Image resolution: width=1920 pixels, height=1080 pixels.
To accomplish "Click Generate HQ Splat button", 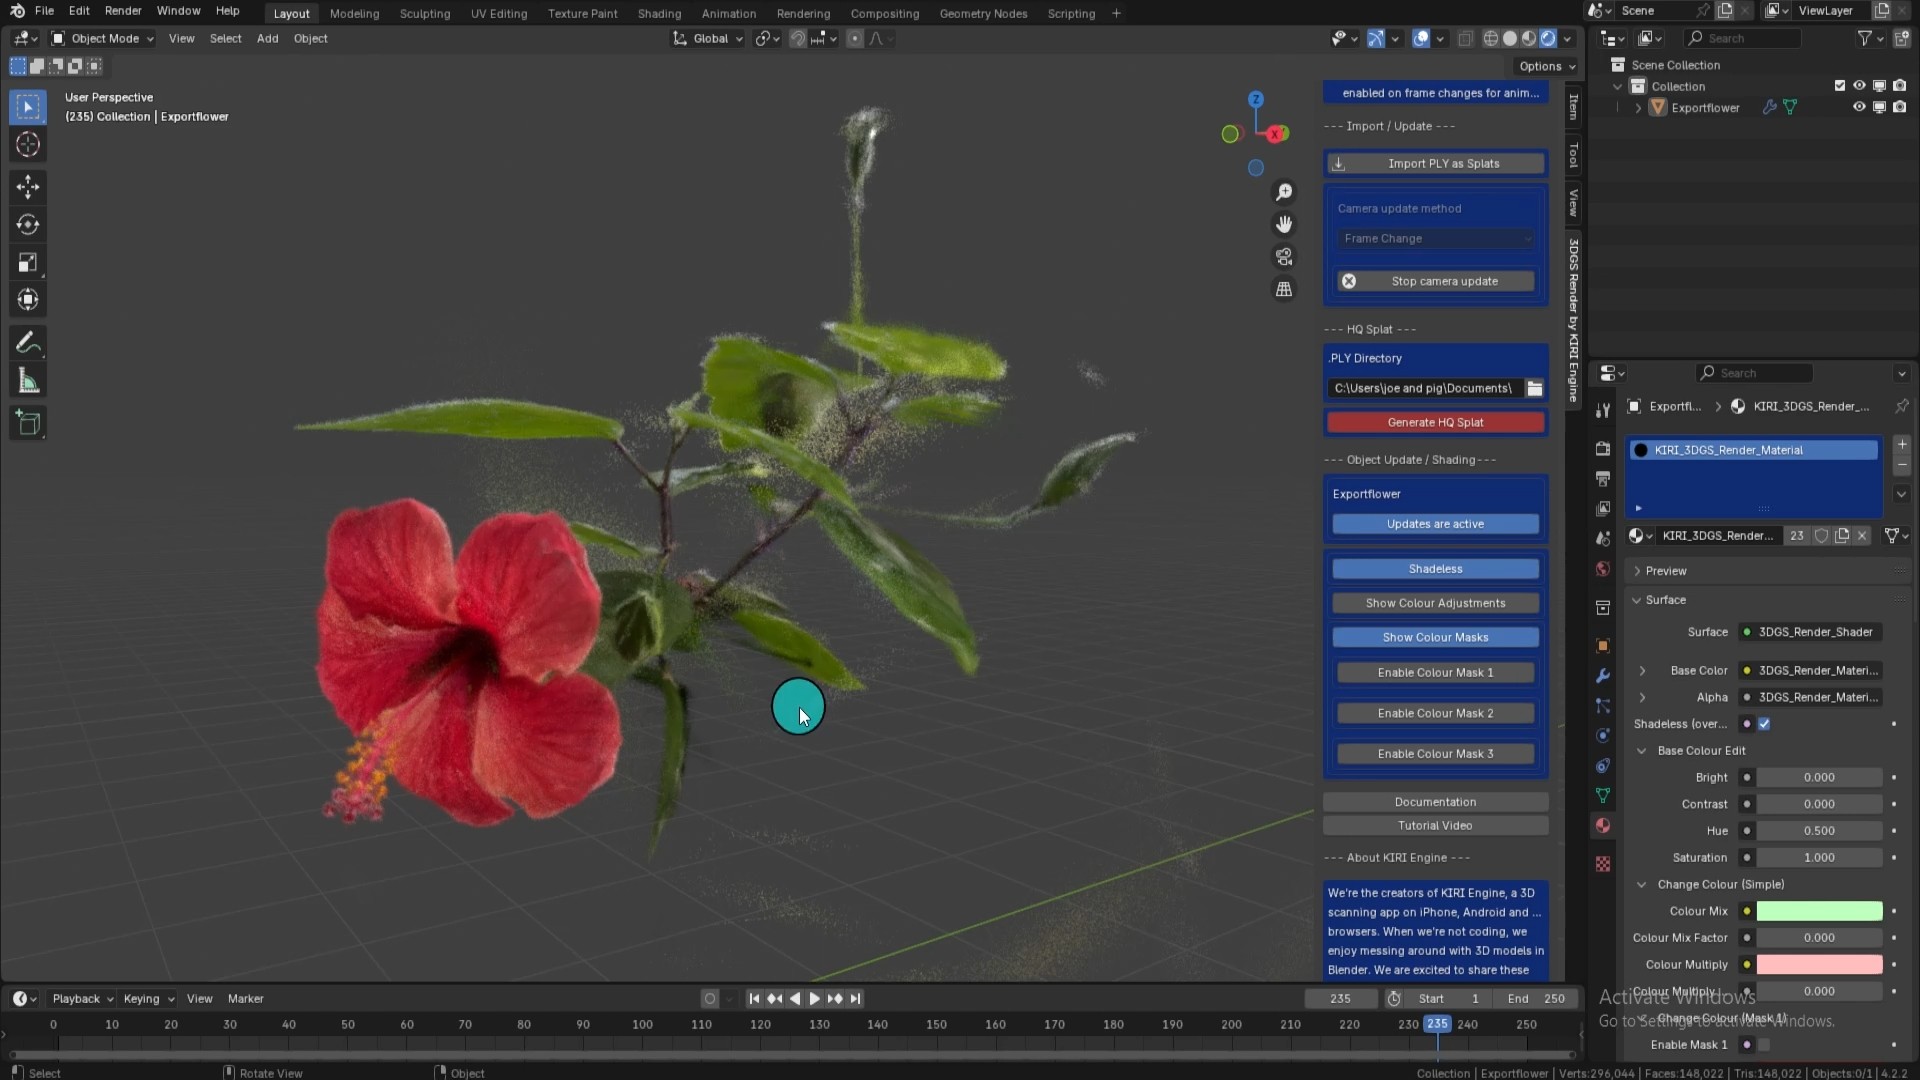I will (x=1435, y=422).
